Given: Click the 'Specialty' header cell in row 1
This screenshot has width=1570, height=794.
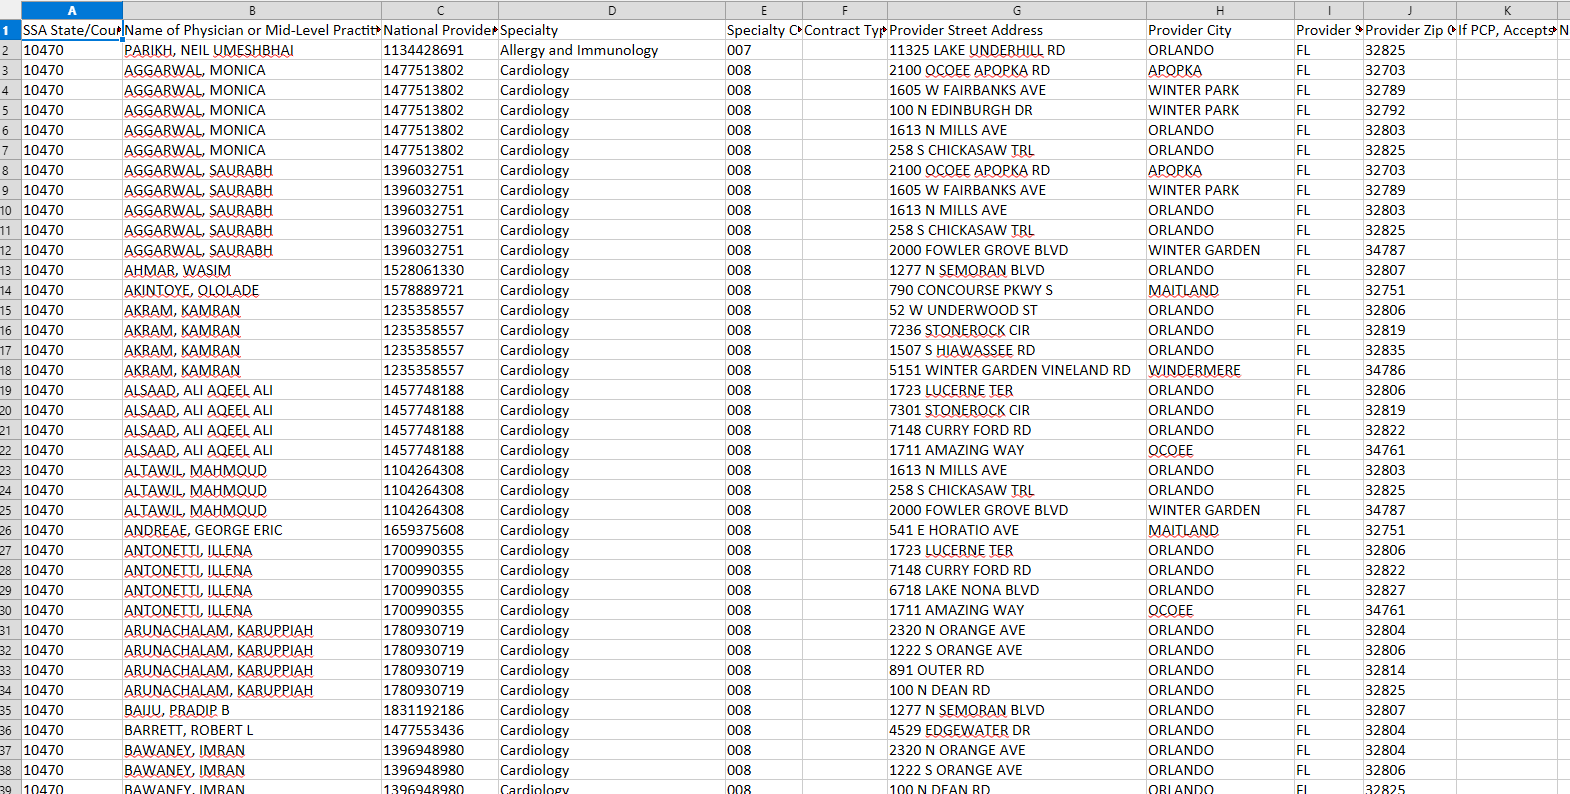Looking at the screenshot, I should (612, 30).
